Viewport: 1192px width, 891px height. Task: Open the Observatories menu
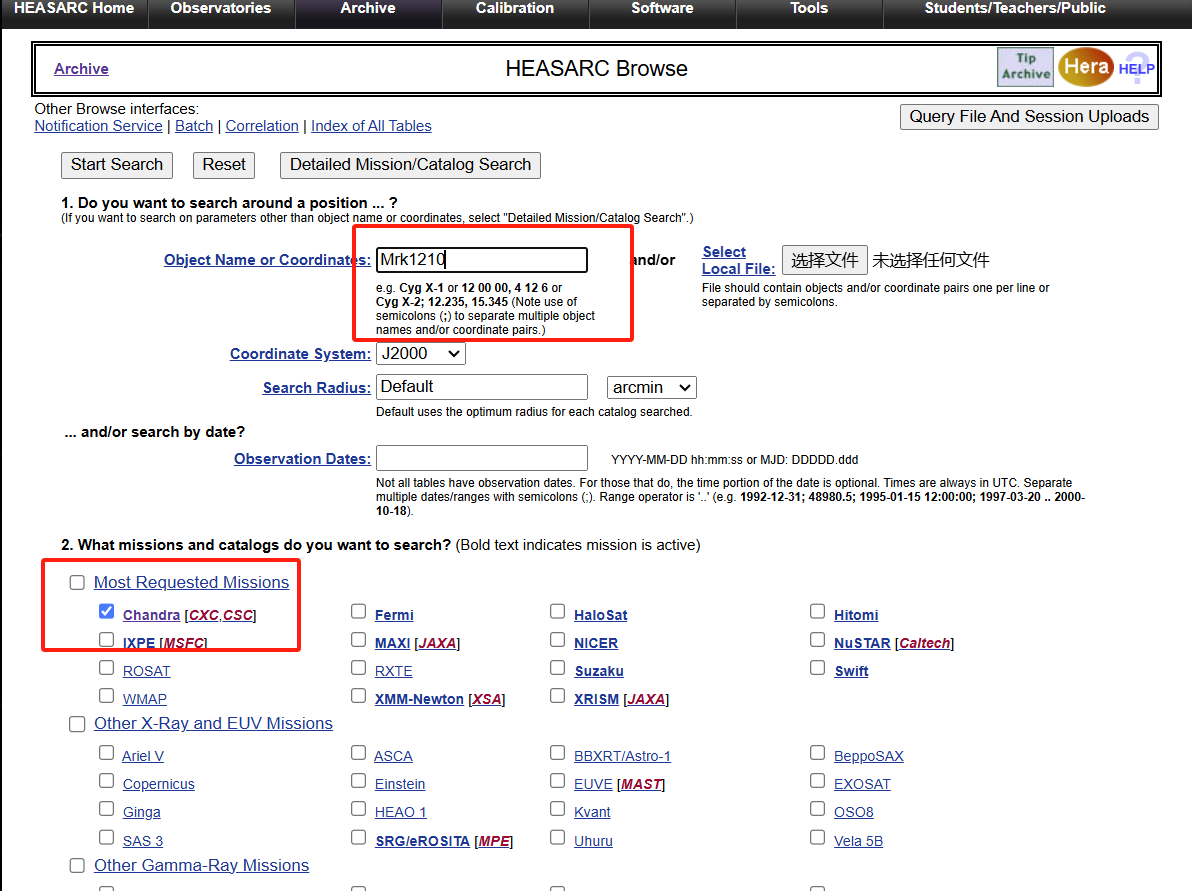pyautogui.click(x=220, y=8)
